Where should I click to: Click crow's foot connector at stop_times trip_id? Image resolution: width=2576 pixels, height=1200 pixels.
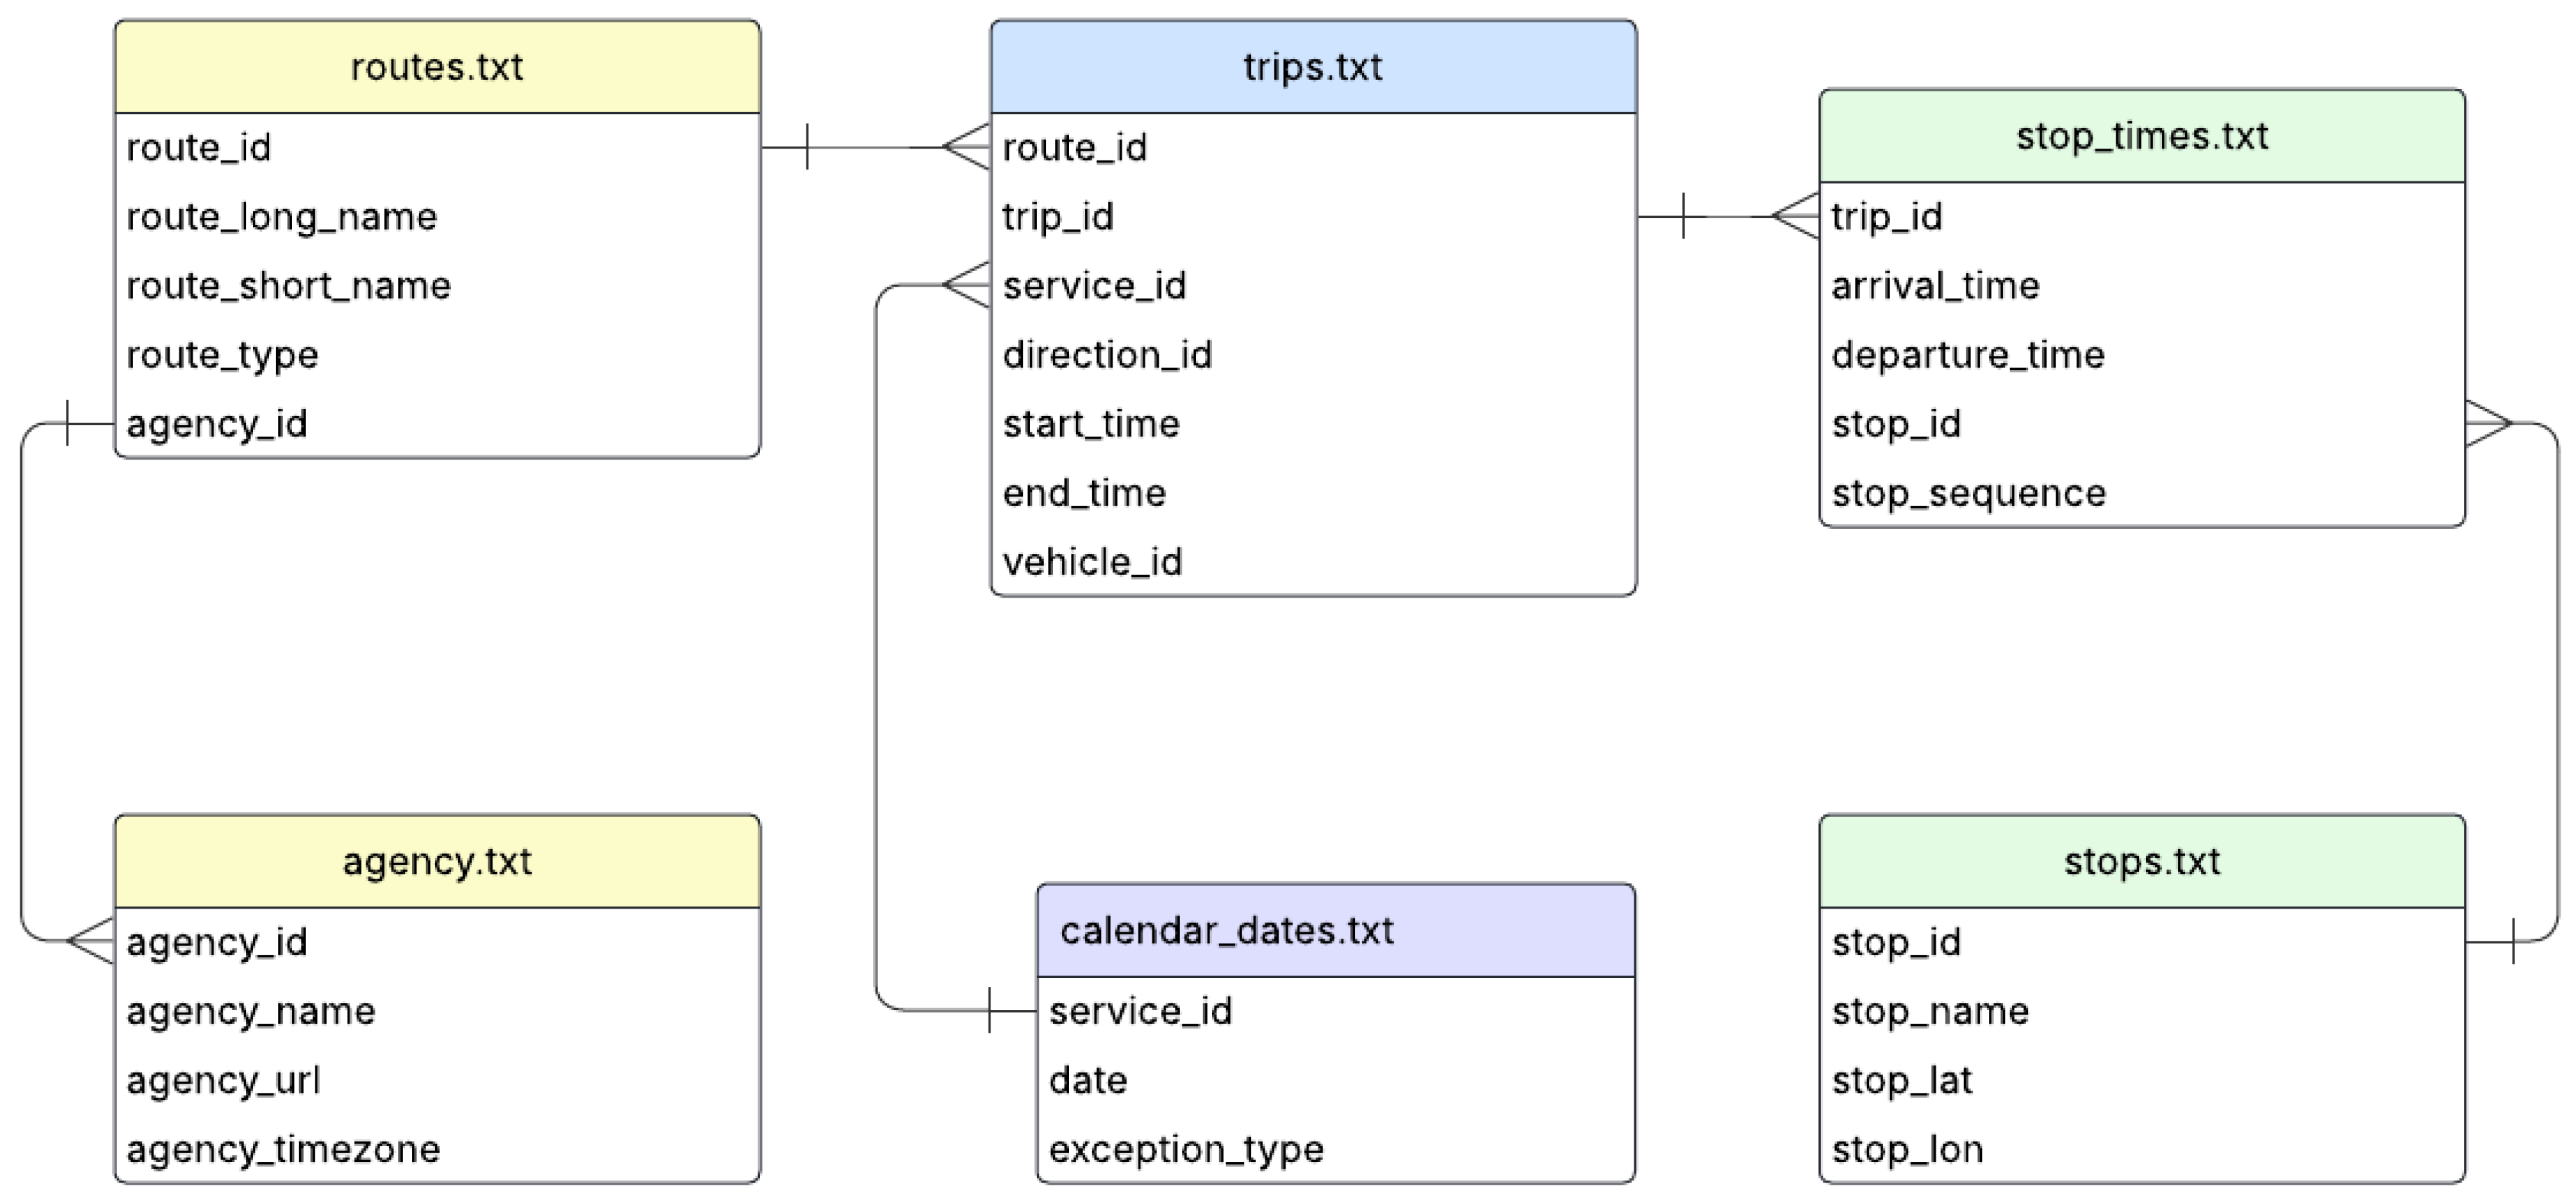pos(1796,217)
